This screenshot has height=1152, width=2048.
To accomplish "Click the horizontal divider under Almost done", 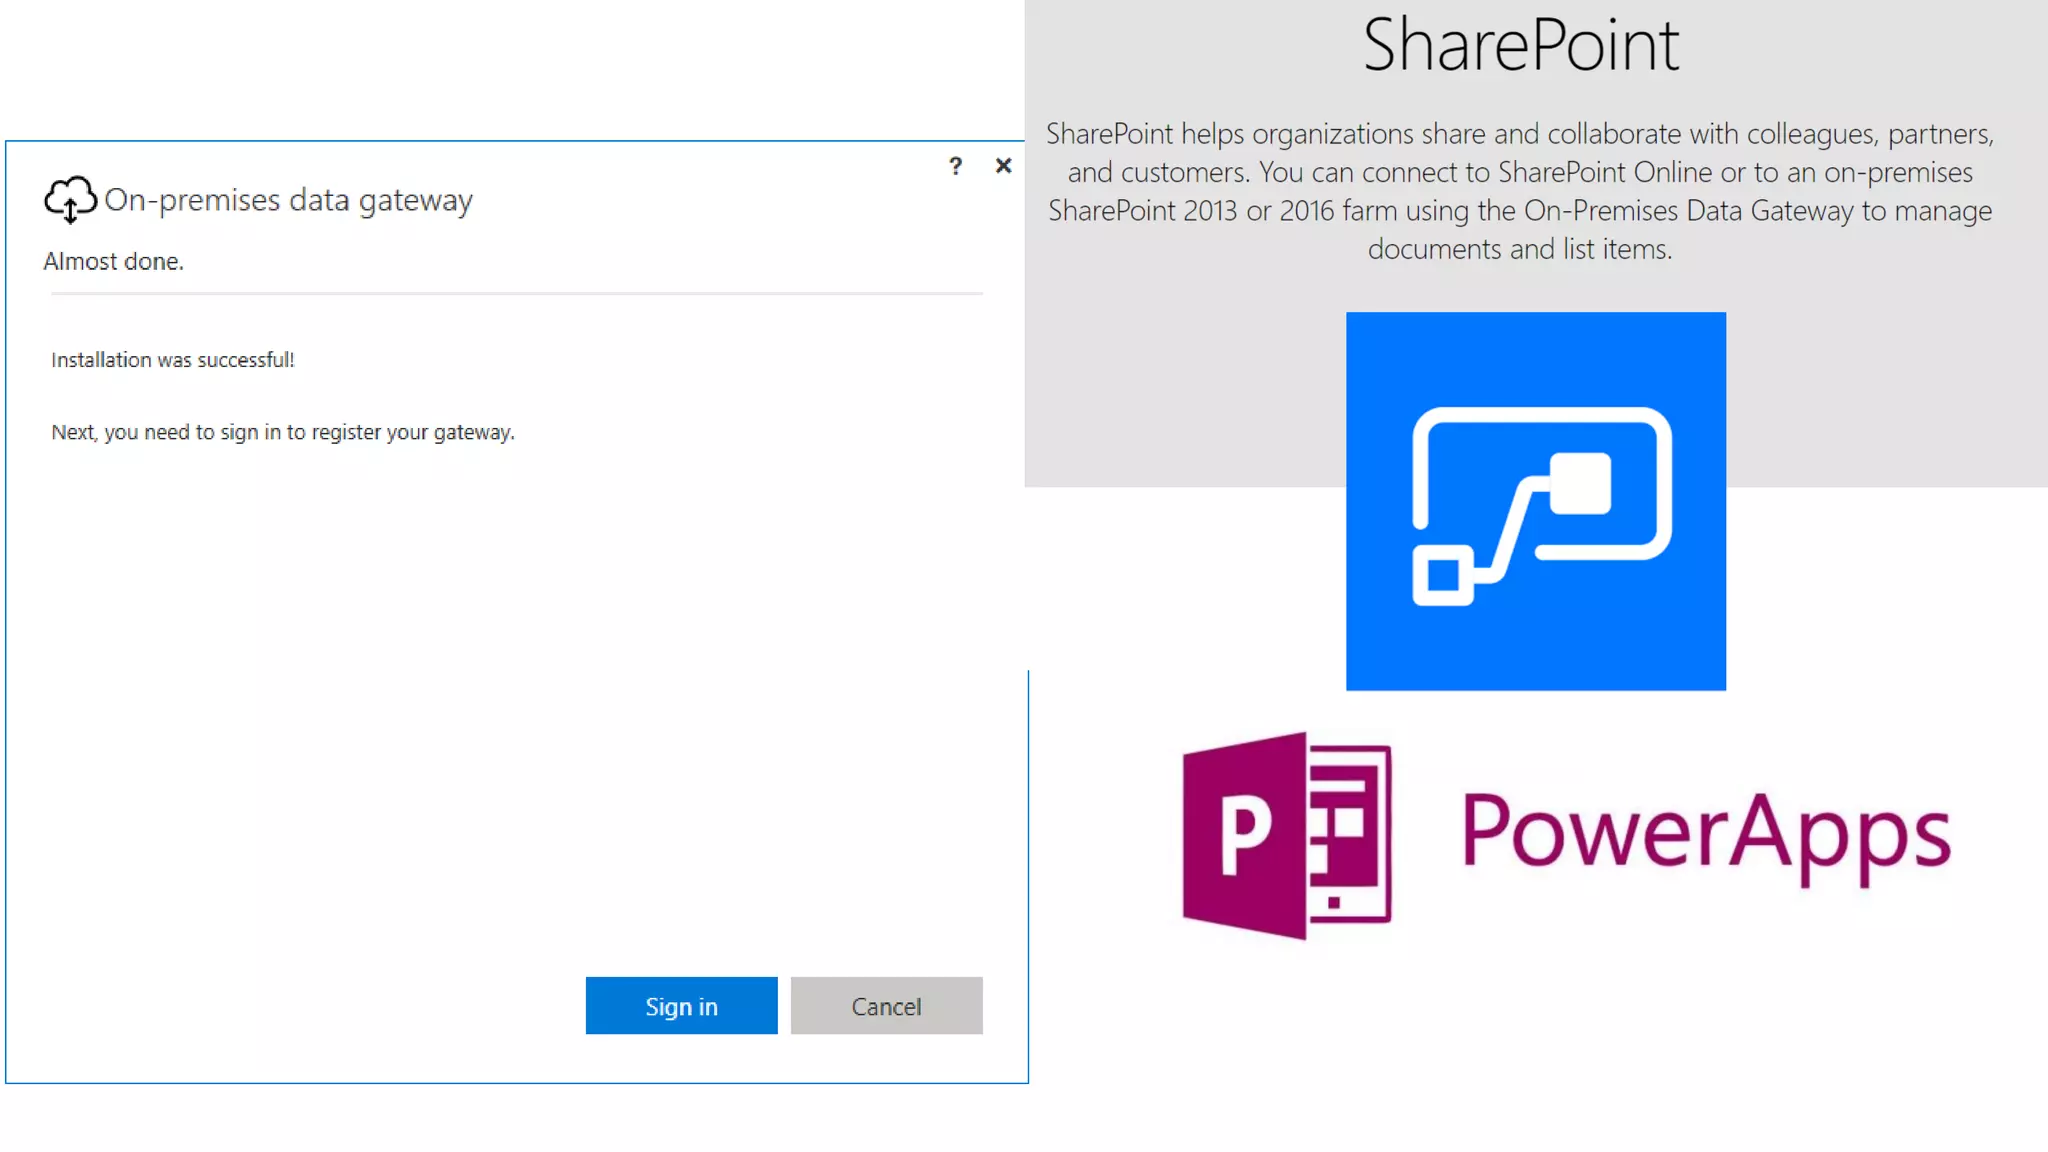I will click(516, 294).
